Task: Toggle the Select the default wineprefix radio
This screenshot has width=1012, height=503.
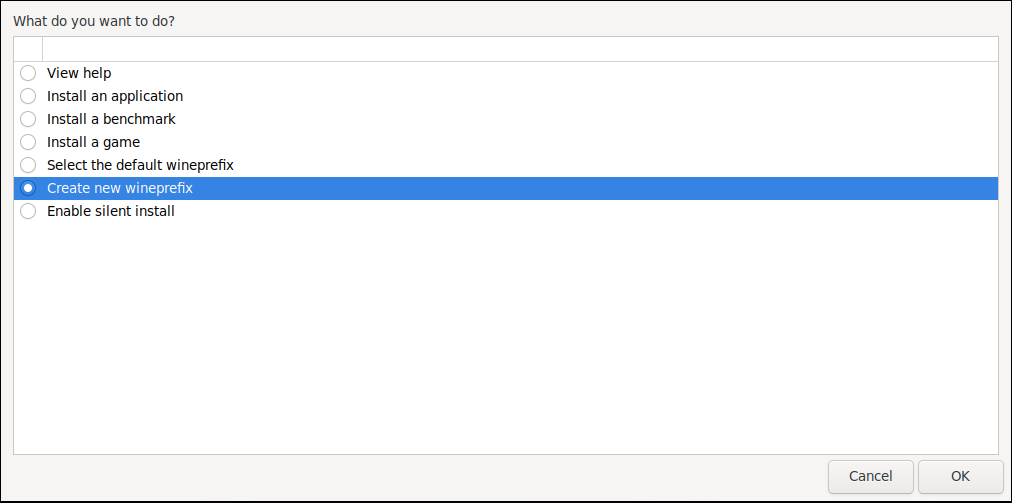Action: point(28,165)
